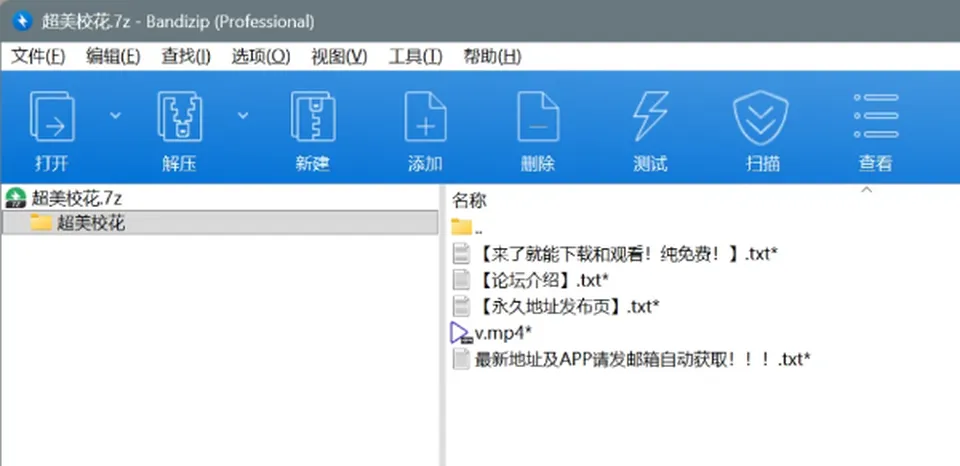Open the 文件(F) menu
Viewport: 960px width, 466px height.
(x=38, y=57)
